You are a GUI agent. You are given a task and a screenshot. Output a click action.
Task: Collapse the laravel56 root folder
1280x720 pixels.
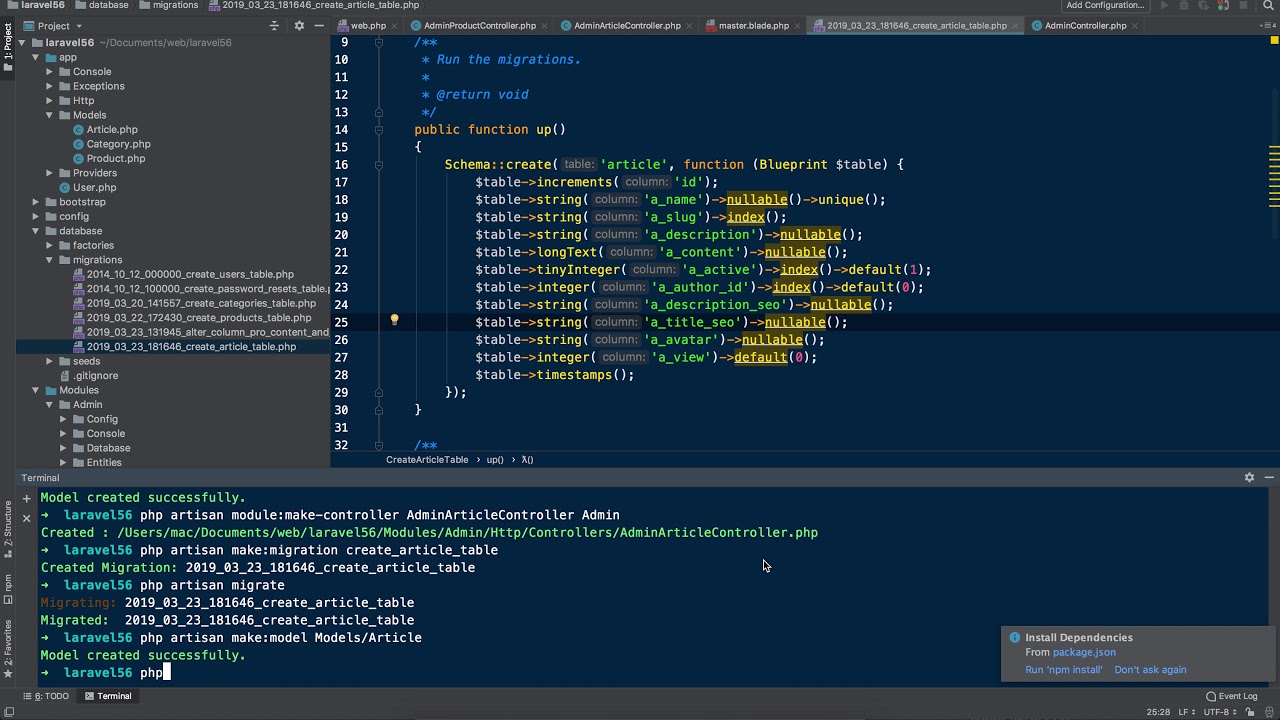pyautogui.click(x=23, y=43)
